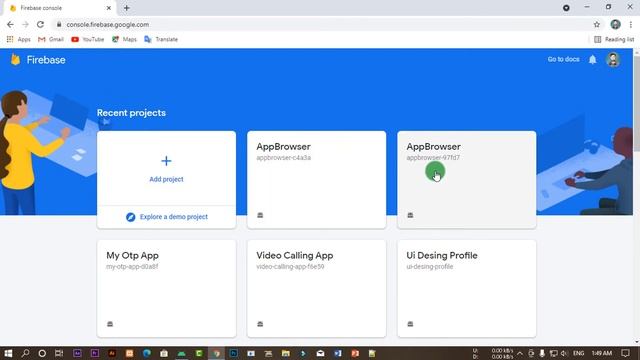Viewport: 640px width, 360px height.
Task: Open the Ui Desing Profile project
Action: tap(467, 289)
